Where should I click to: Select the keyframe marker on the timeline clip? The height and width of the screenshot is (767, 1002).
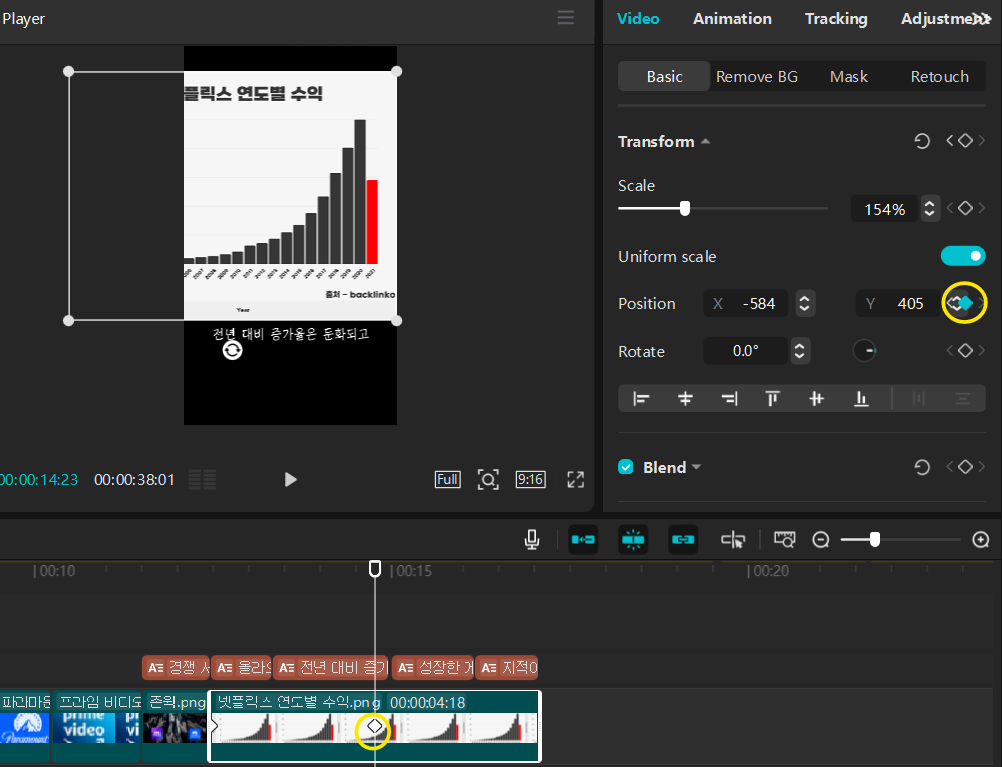tap(374, 726)
